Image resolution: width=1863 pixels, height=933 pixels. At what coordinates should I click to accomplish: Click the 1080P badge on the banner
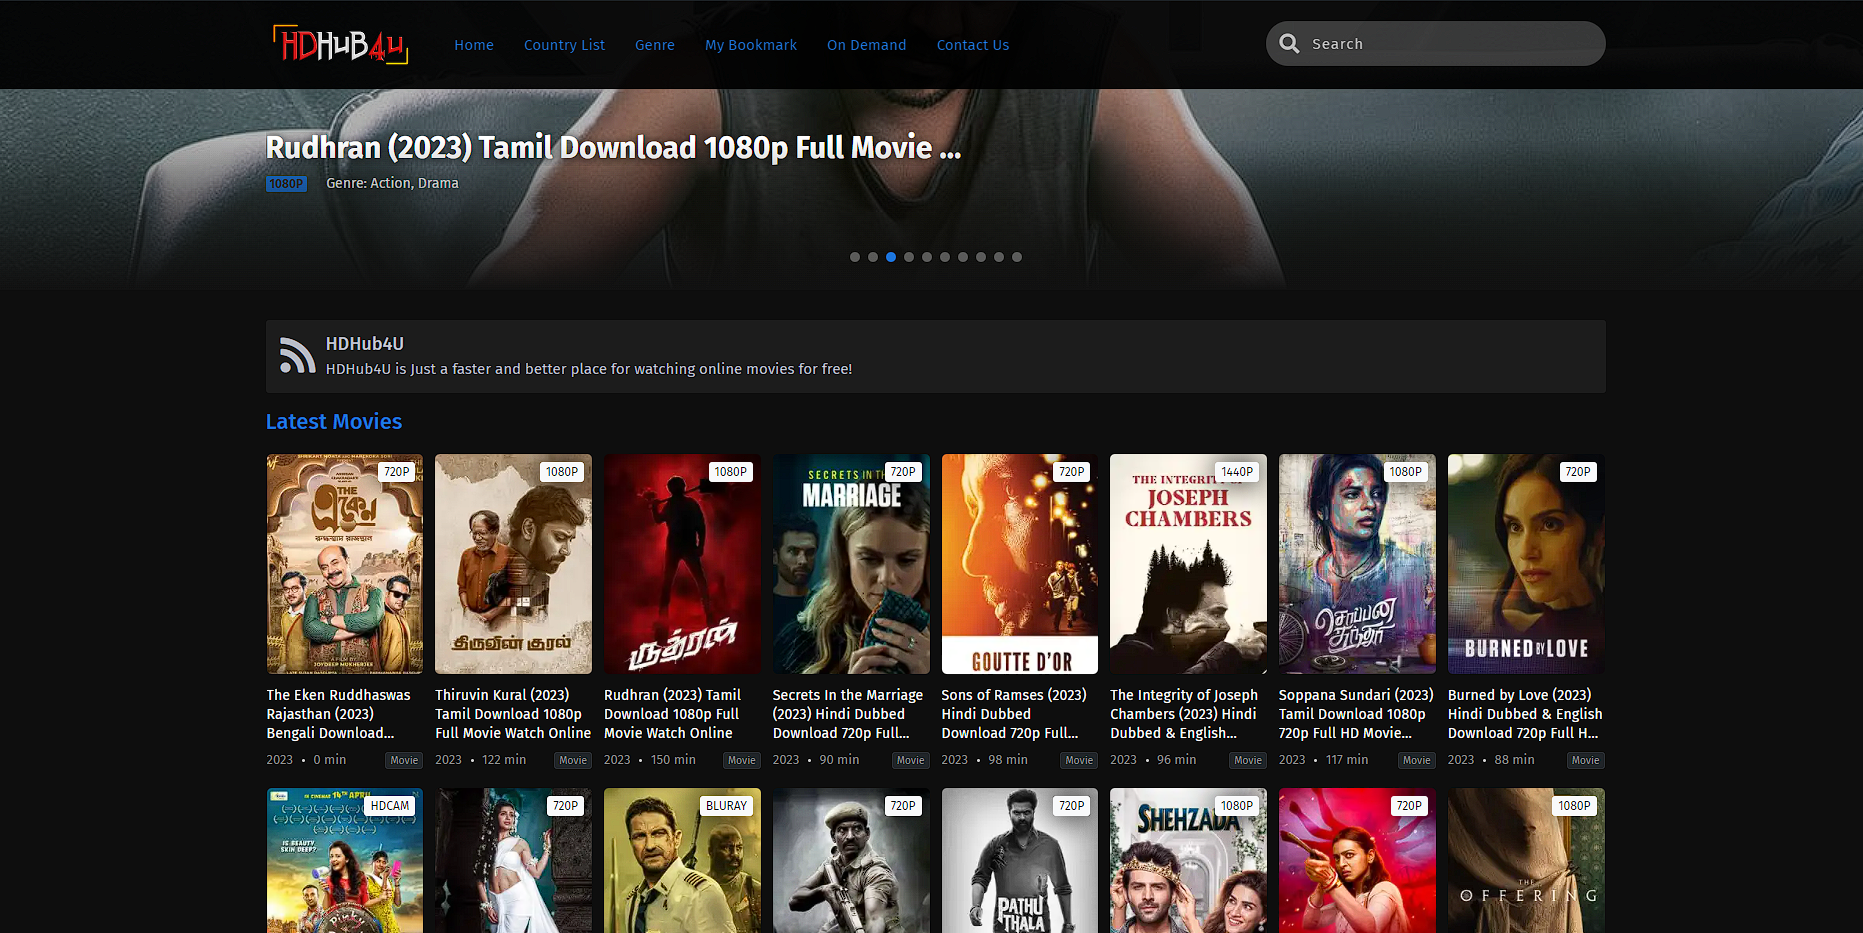(x=286, y=184)
